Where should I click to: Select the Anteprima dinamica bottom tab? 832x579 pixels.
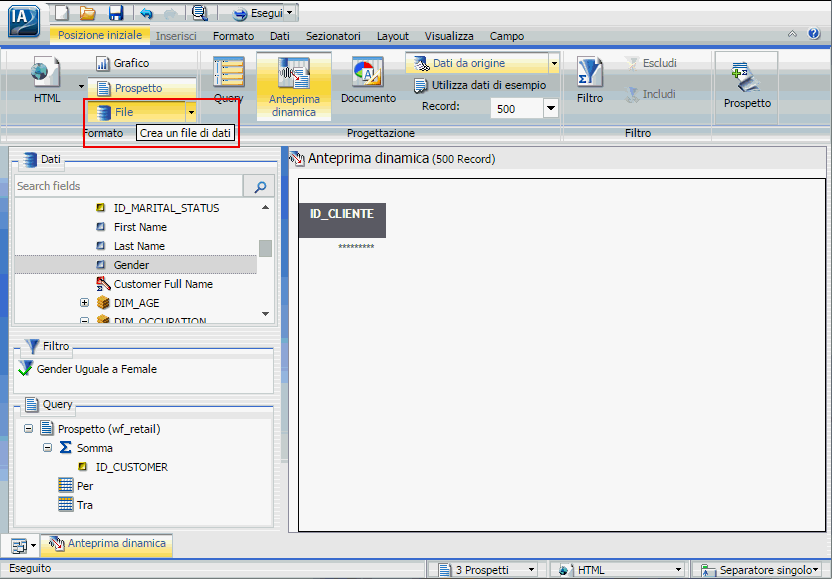pos(107,544)
